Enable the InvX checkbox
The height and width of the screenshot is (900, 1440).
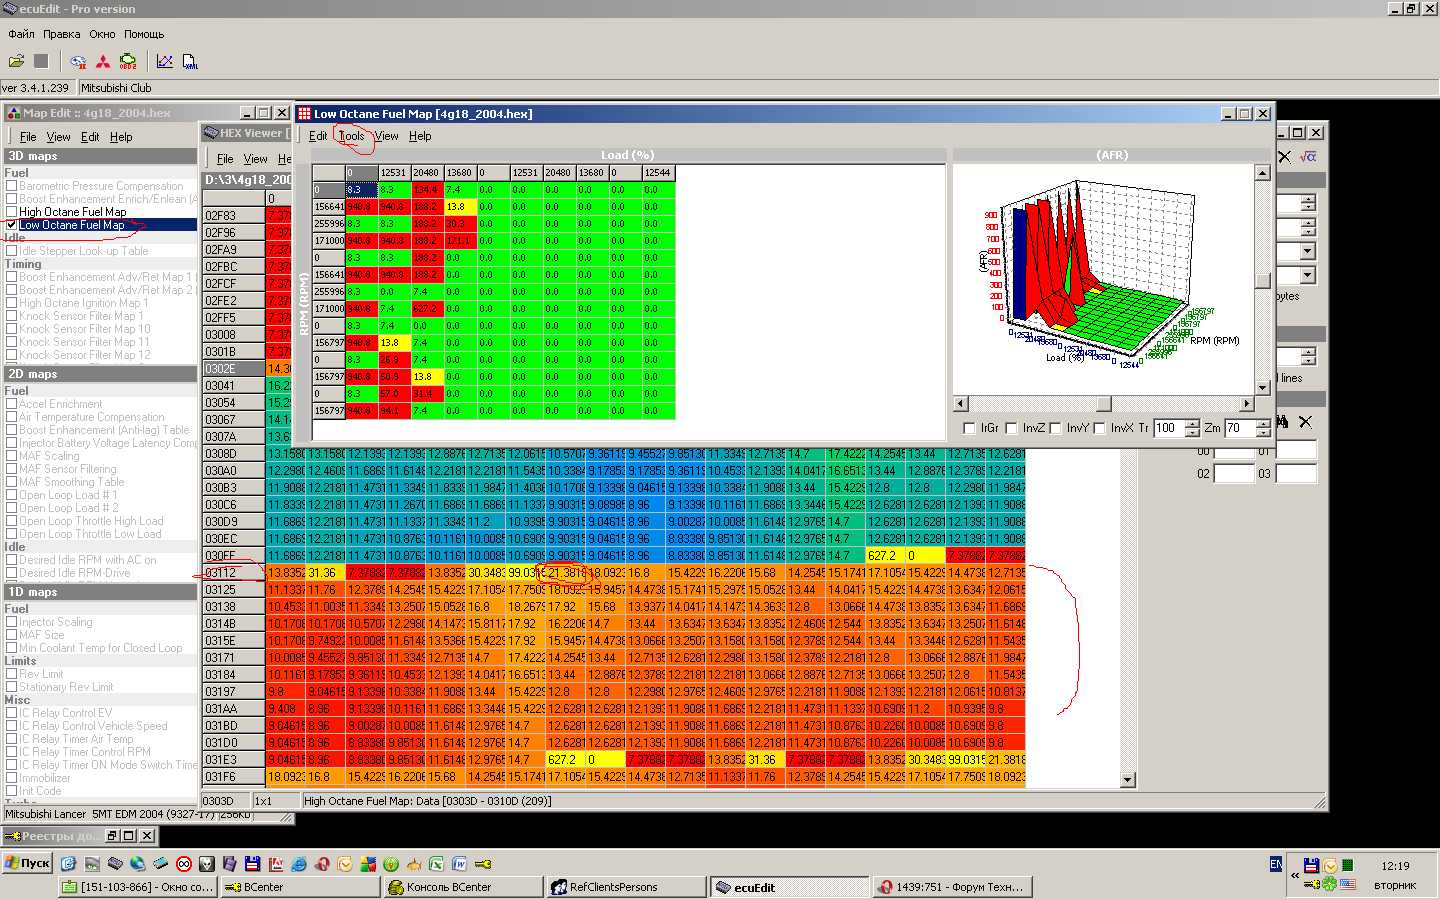pos(1099,428)
